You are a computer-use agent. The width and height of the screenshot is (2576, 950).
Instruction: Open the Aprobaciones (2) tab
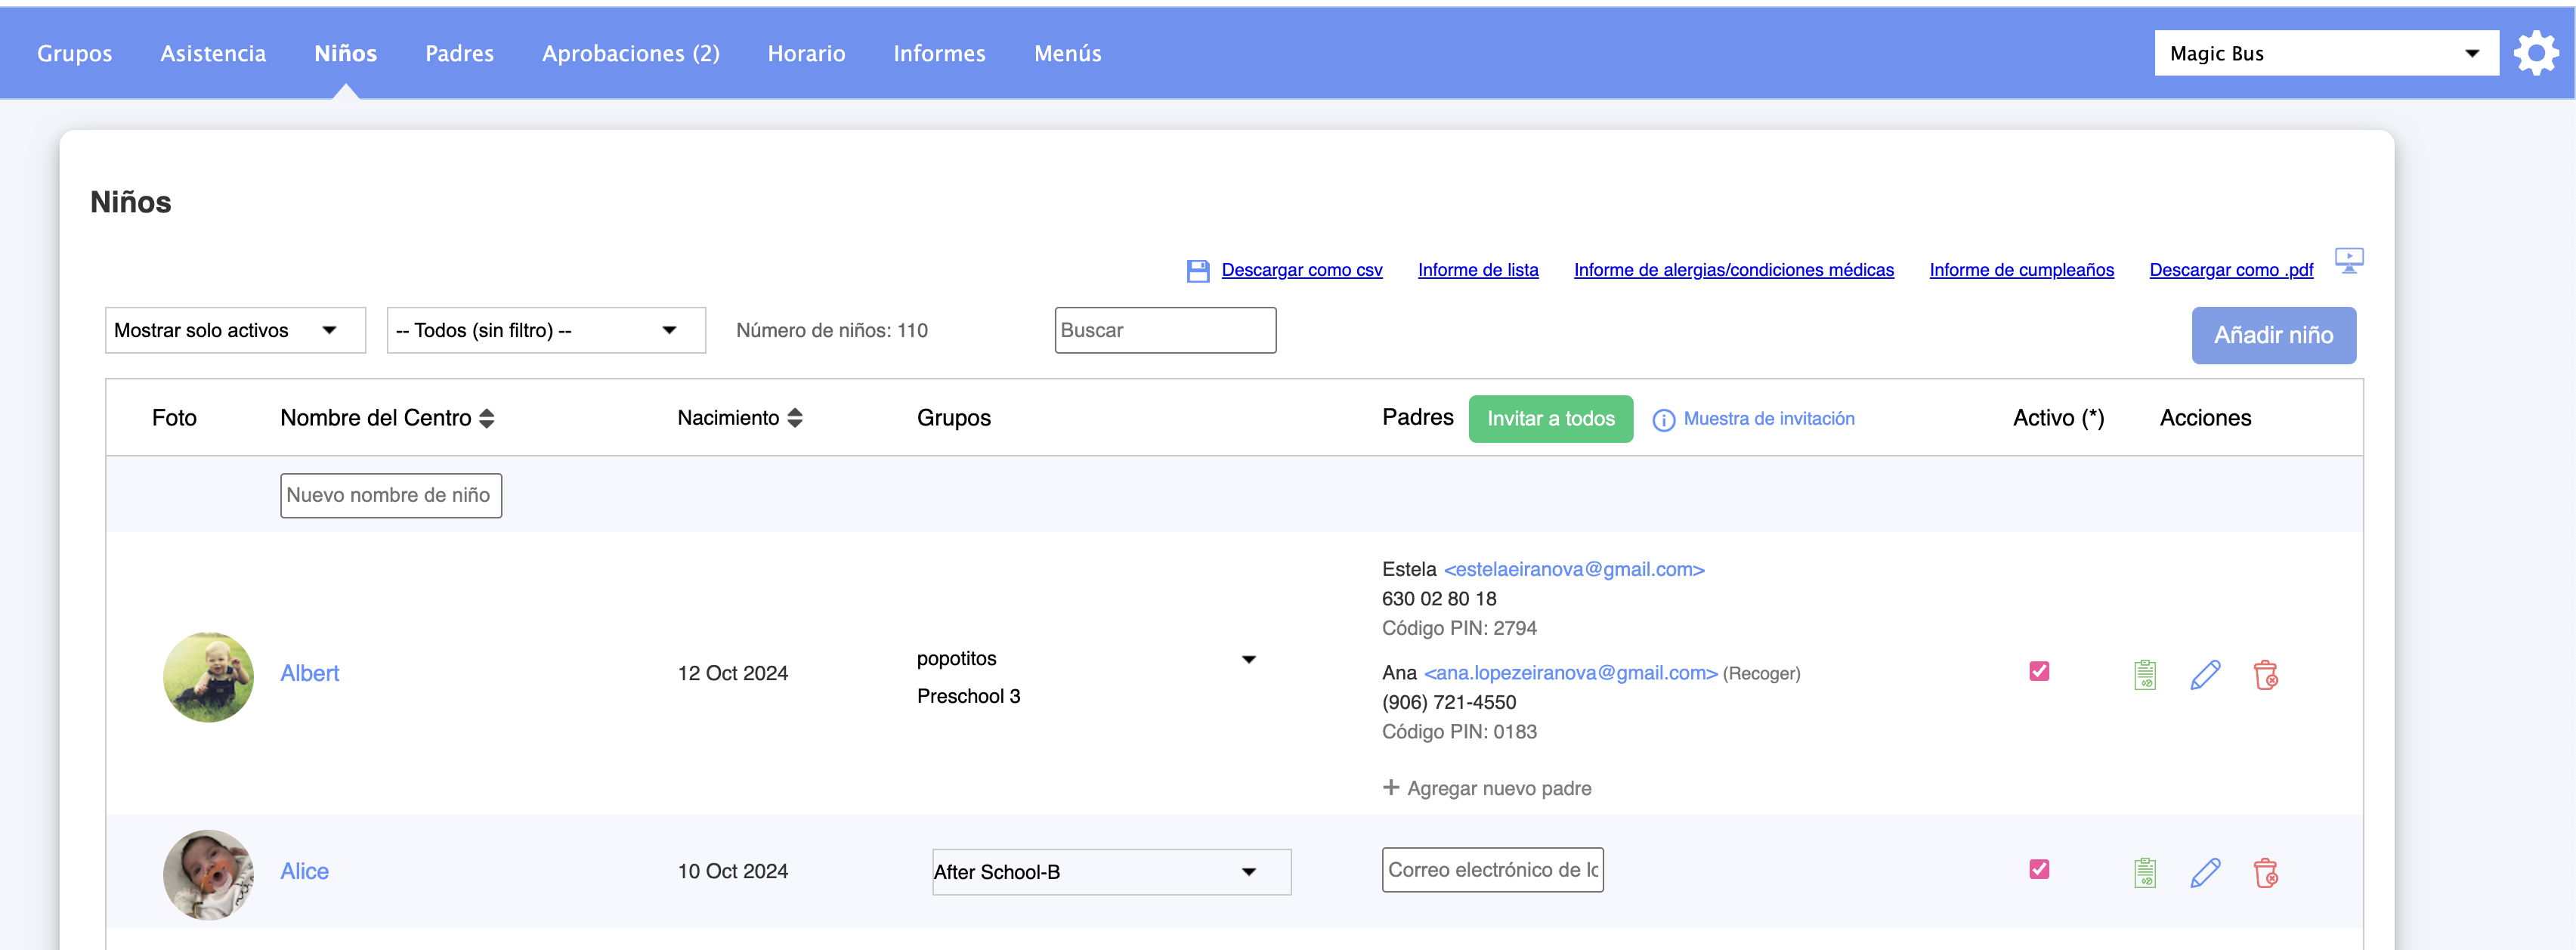point(630,53)
